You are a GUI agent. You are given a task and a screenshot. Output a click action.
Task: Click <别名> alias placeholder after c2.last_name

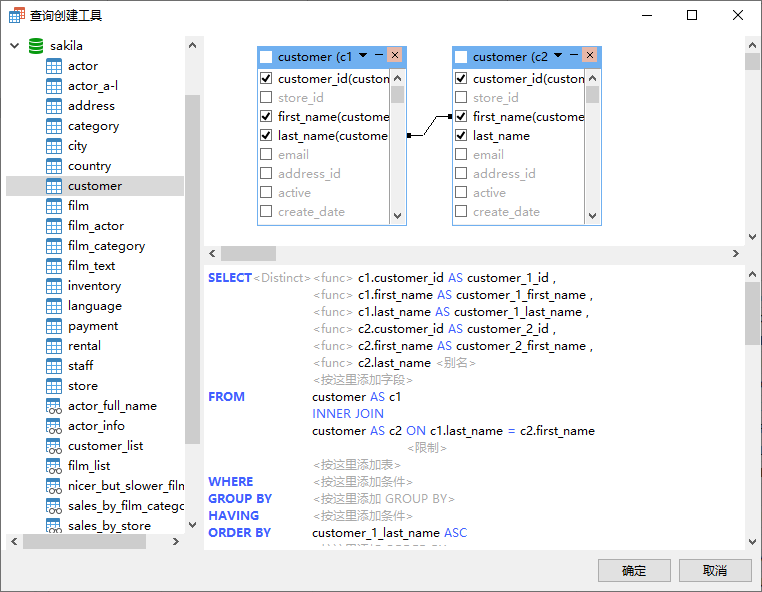(x=455, y=363)
